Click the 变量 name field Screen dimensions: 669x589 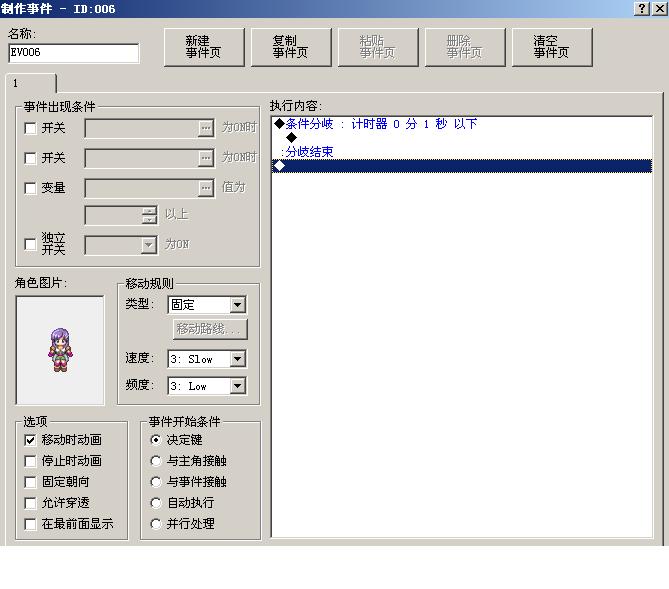click(142, 188)
